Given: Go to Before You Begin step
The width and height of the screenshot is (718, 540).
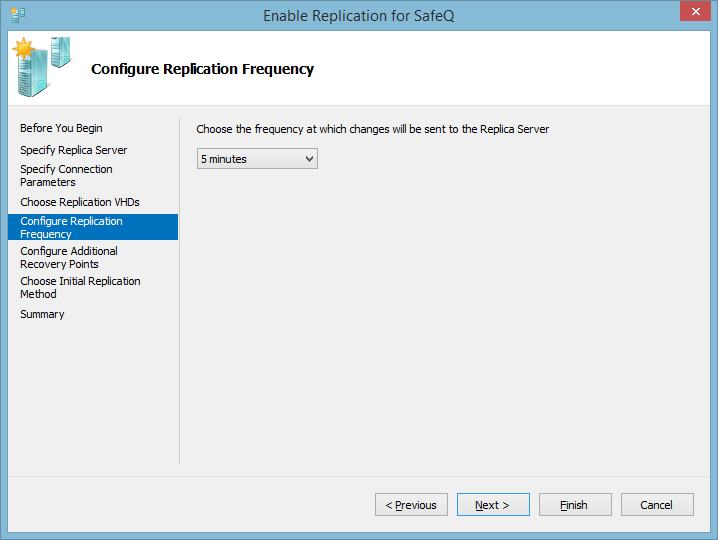Looking at the screenshot, I should tap(61, 128).
